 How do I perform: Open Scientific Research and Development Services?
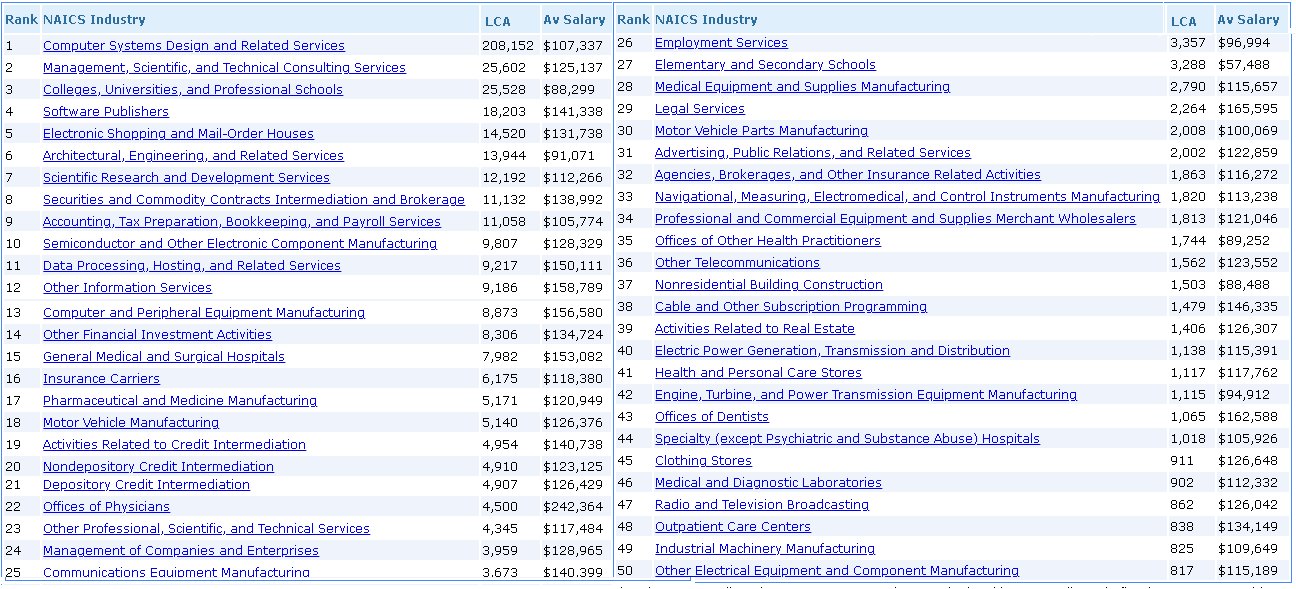(x=186, y=178)
